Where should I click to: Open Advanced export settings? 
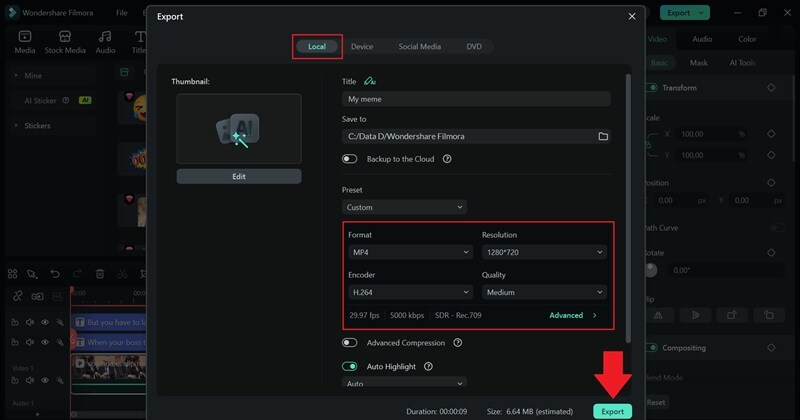(572, 315)
